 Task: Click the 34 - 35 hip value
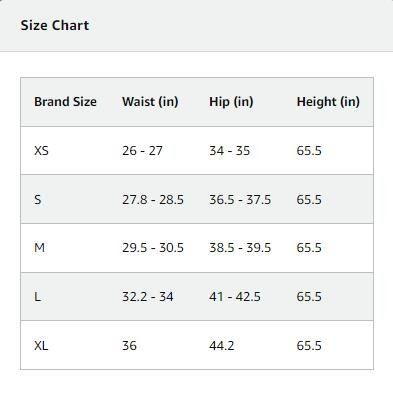[x=230, y=151]
